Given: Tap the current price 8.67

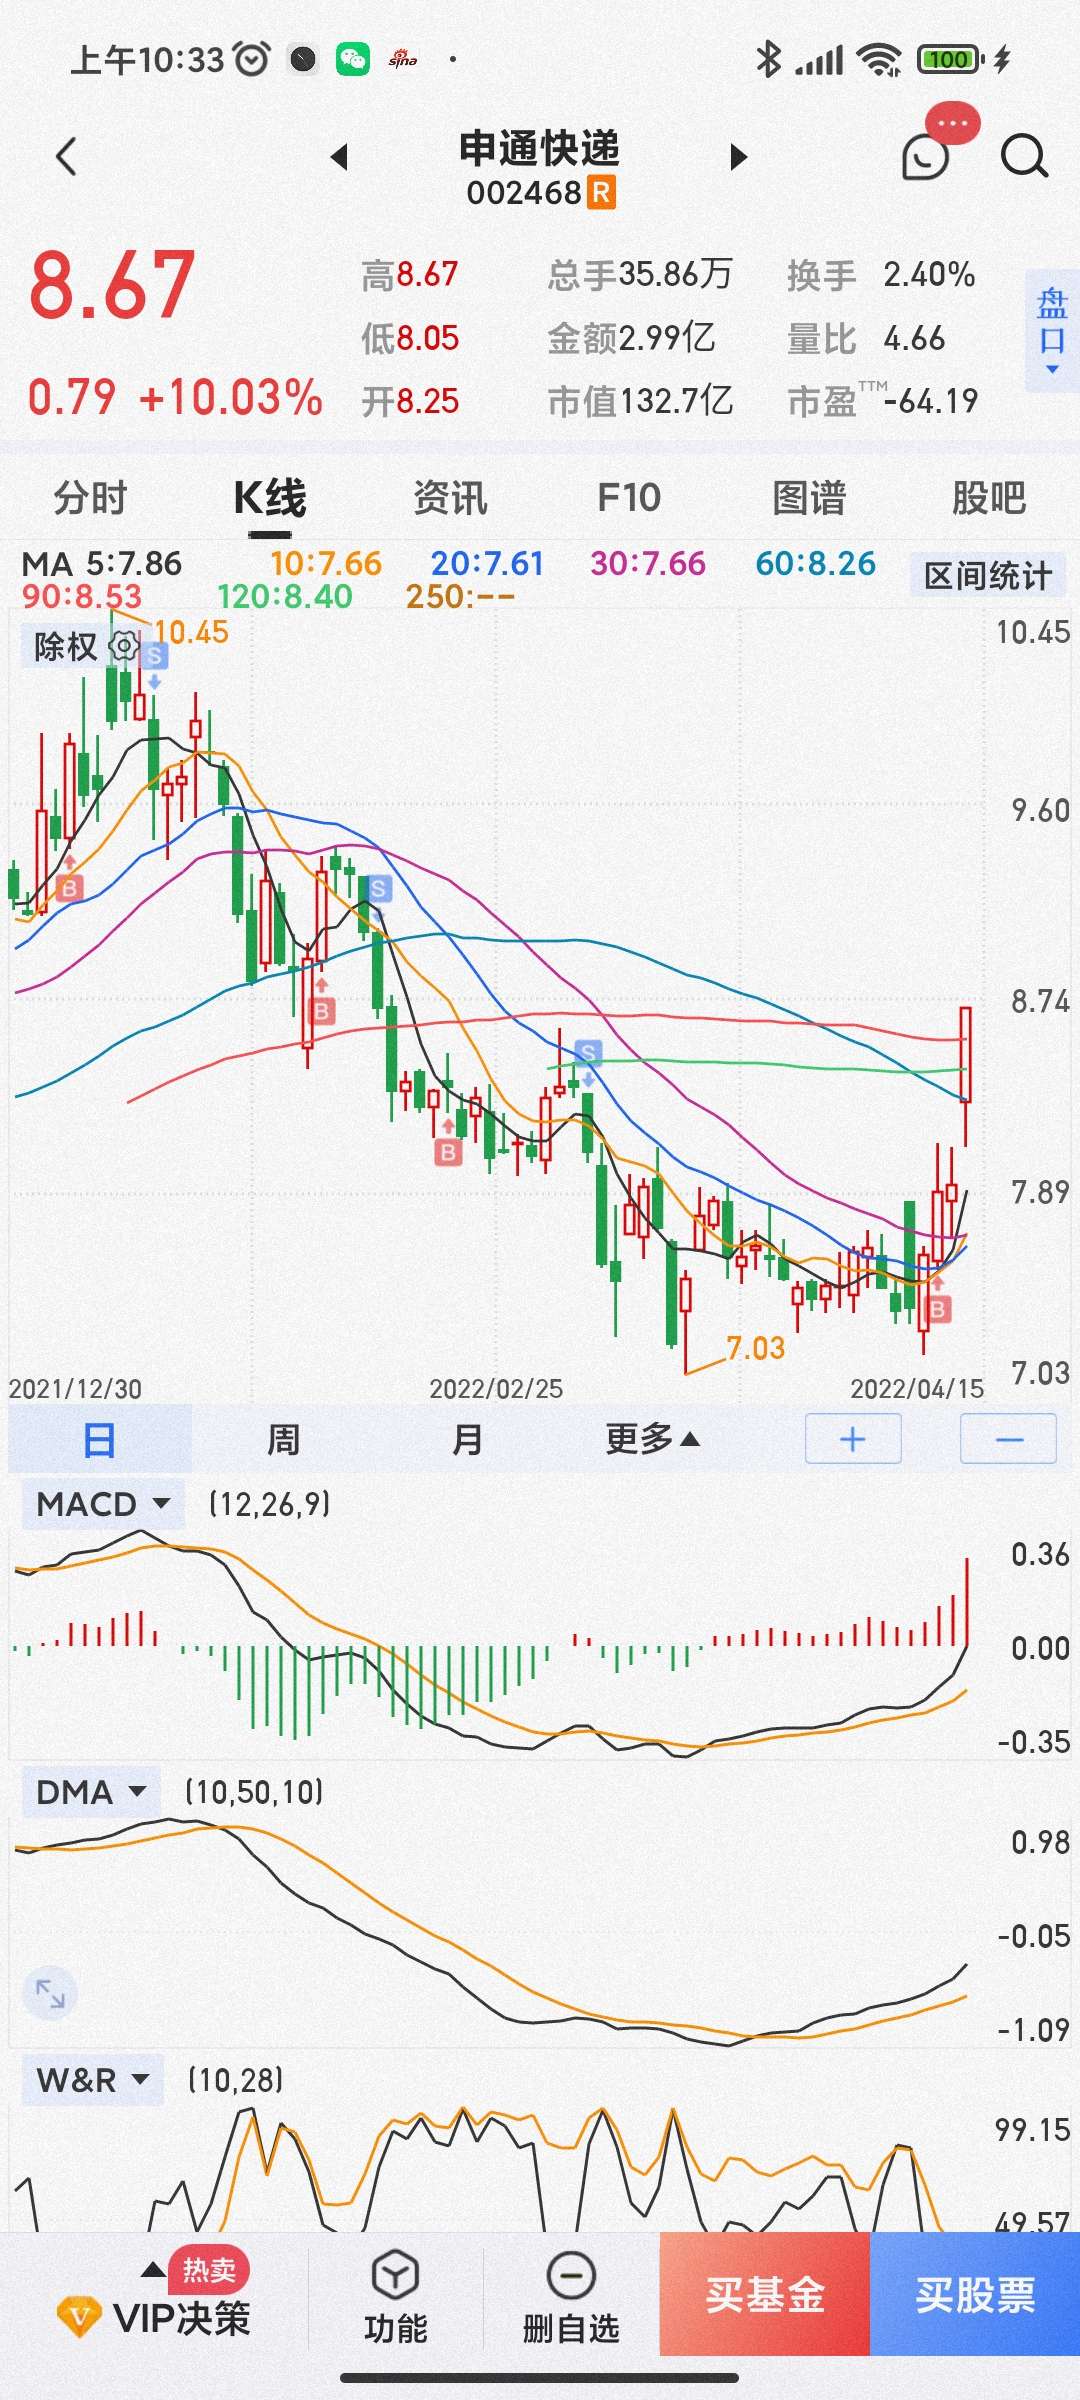Looking at the screenshot, I should [112, 286].
